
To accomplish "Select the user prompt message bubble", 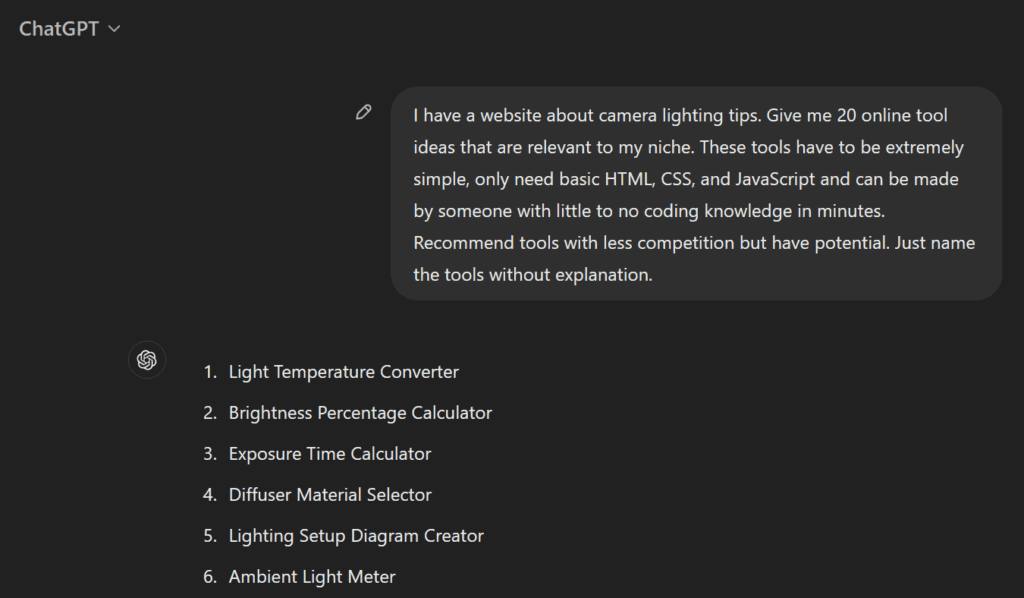I will (696, 193).
